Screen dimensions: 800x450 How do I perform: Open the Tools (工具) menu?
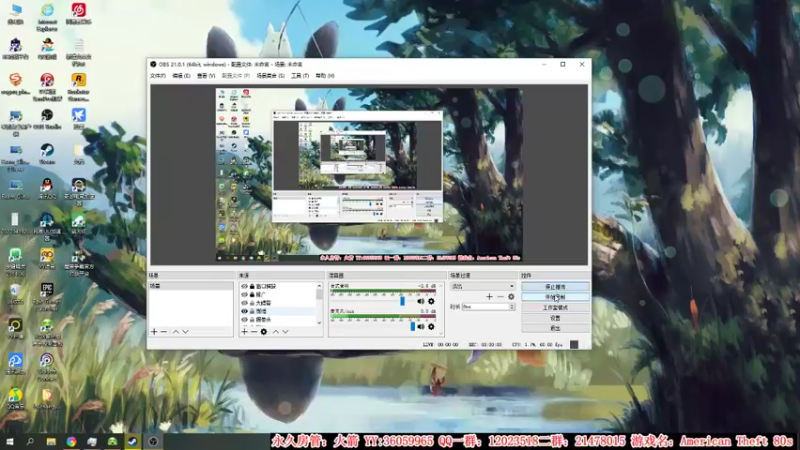tap(300, 76)
